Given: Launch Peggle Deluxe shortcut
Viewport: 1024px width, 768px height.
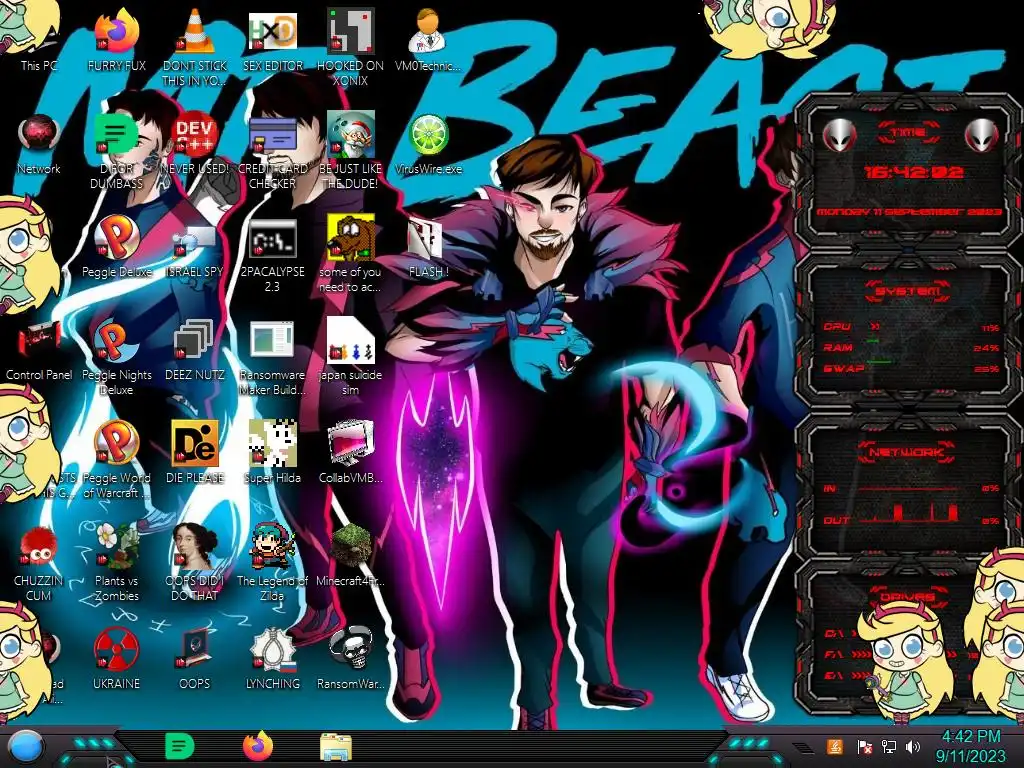Looking at the screenshot, I should (117, 247).
